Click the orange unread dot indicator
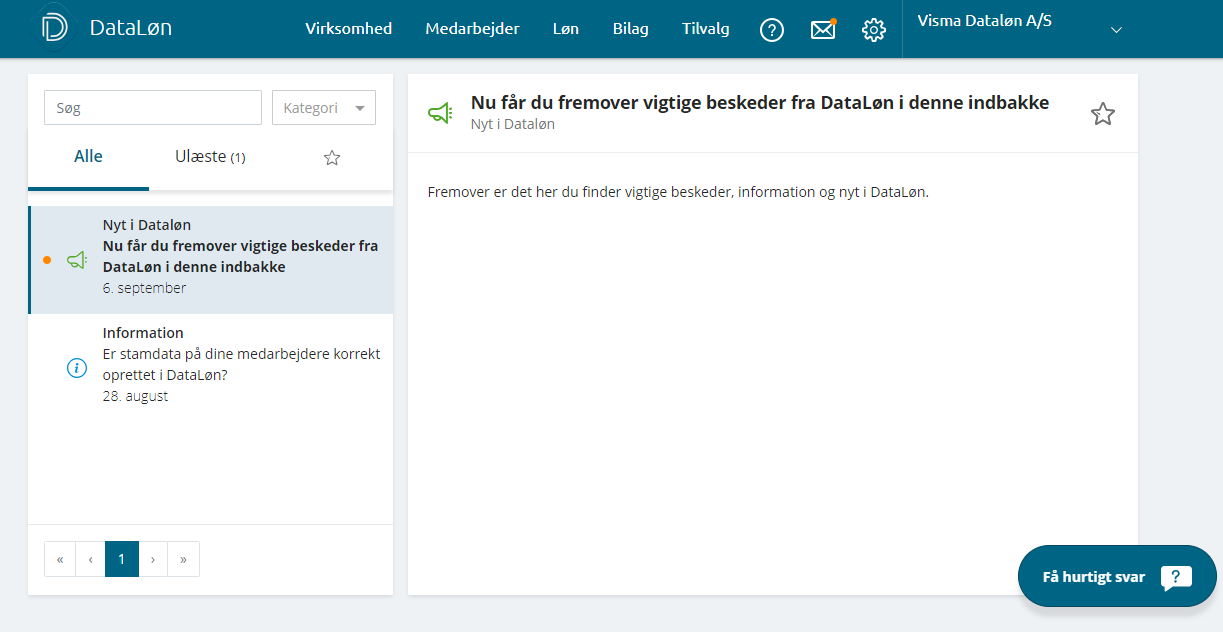Viewport: 1223px width, 632px height. pos(47,260)
